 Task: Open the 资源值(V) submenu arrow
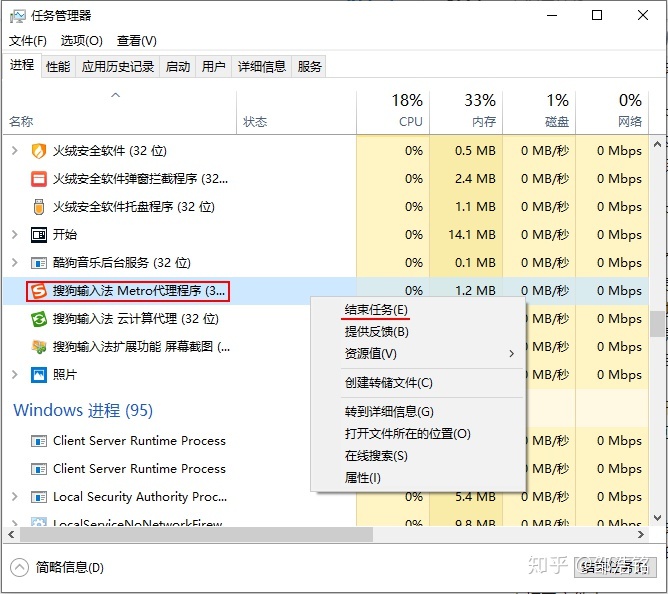[x=512, y=354]
